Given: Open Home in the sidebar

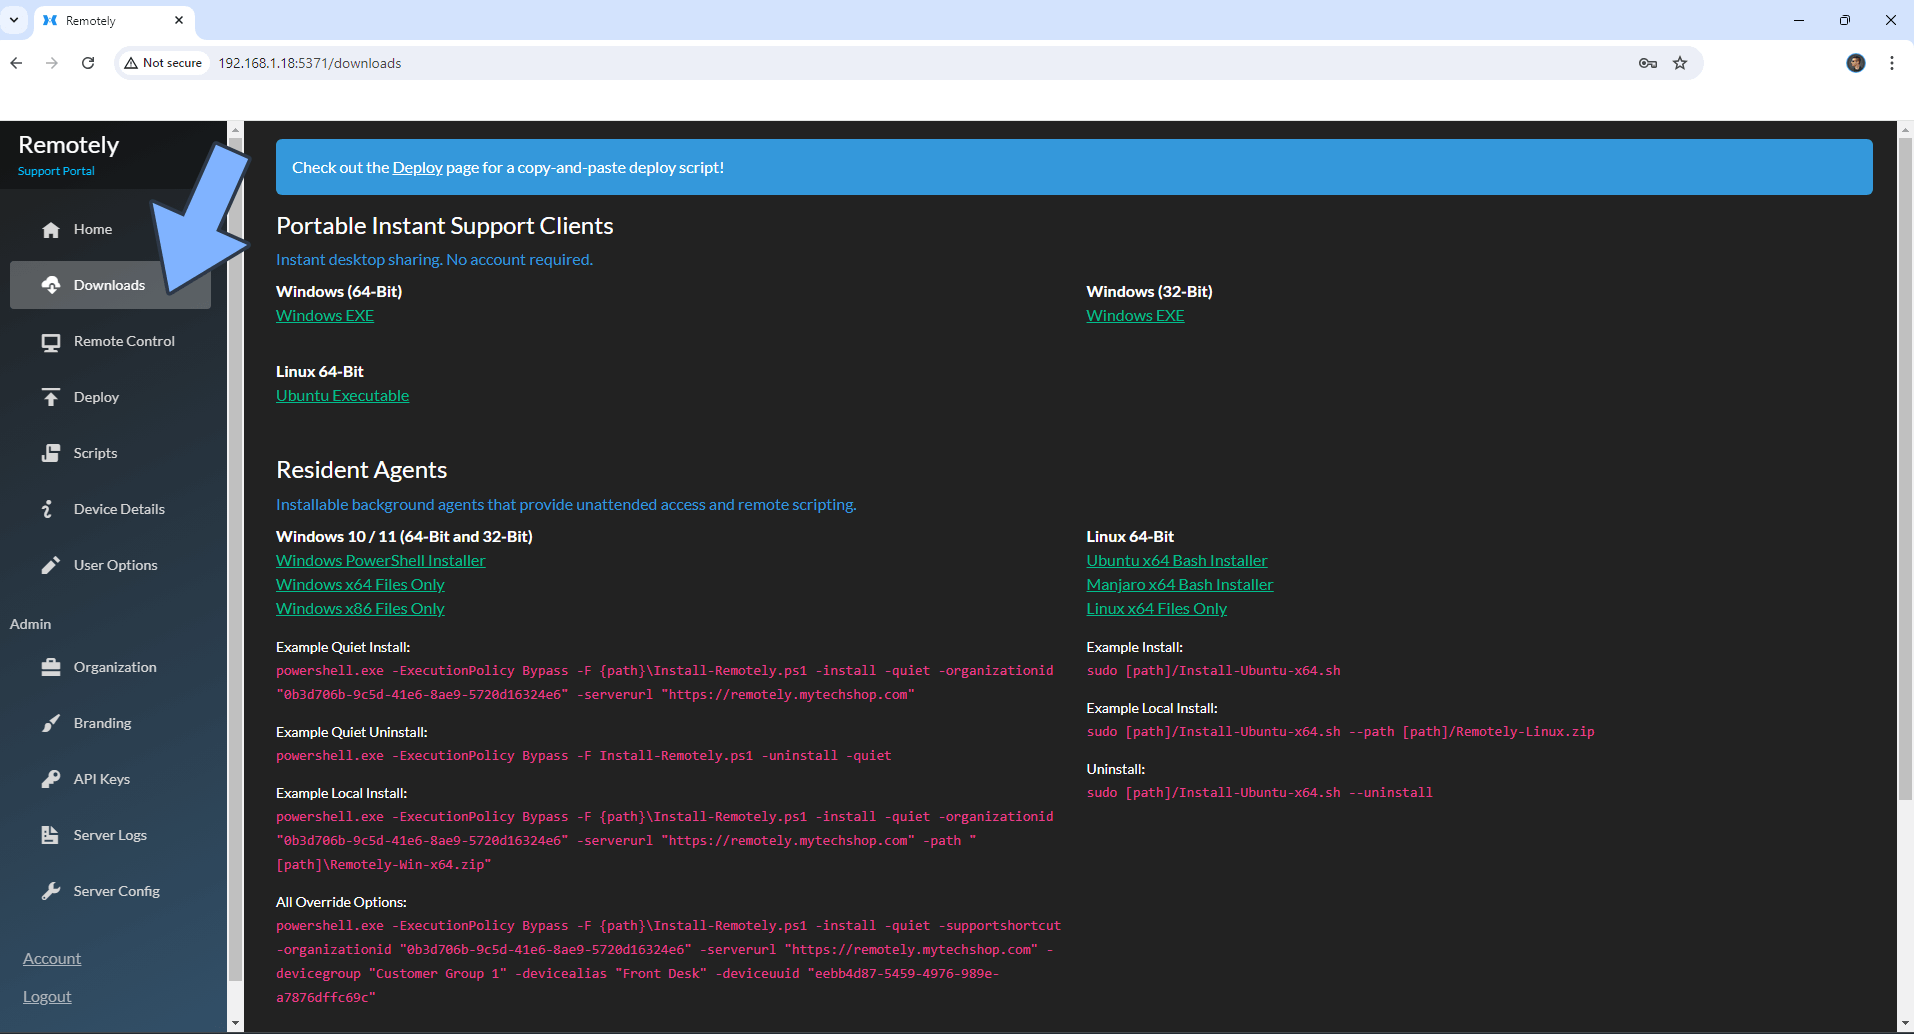Looking at the screenshot, I should click(x=110, y=229).
